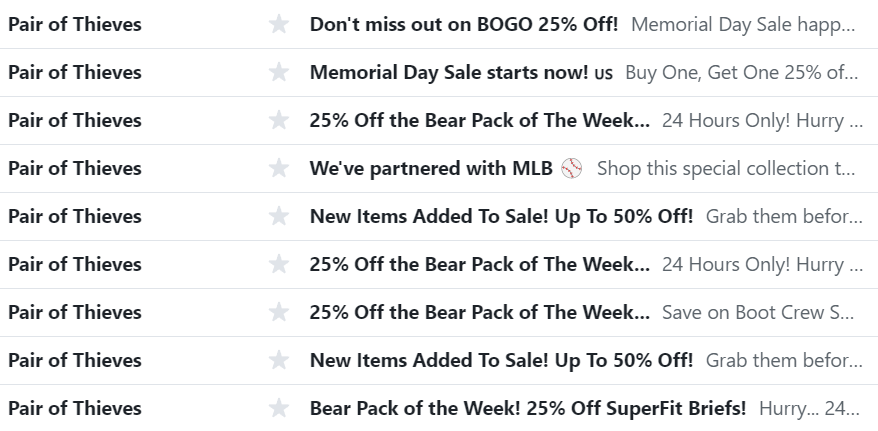Image resolution: width=878 pixels, height=431 pixels.
Task: Star the "Memorial Day Sale starts now" email
Action: [x=279, y=72]
